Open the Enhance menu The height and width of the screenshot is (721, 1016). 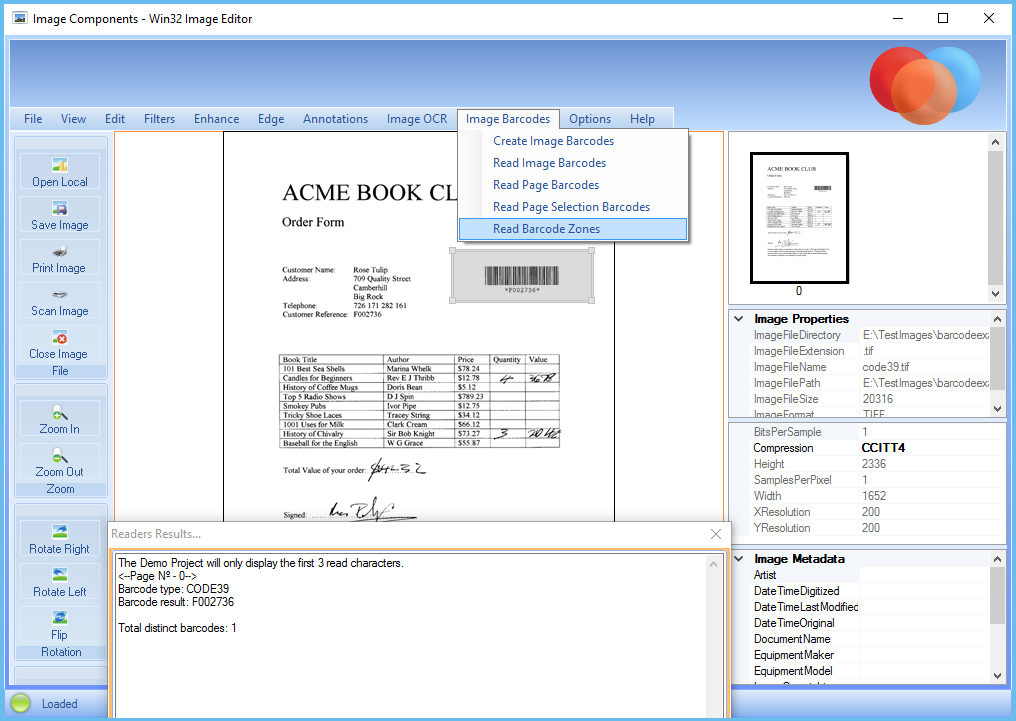(216, 119)
